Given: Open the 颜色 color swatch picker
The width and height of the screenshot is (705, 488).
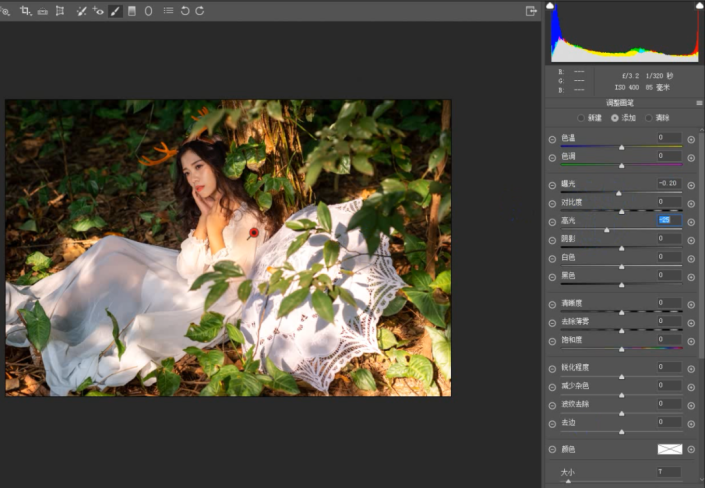Looking at the screenshot, I should [x=669, y=450].
